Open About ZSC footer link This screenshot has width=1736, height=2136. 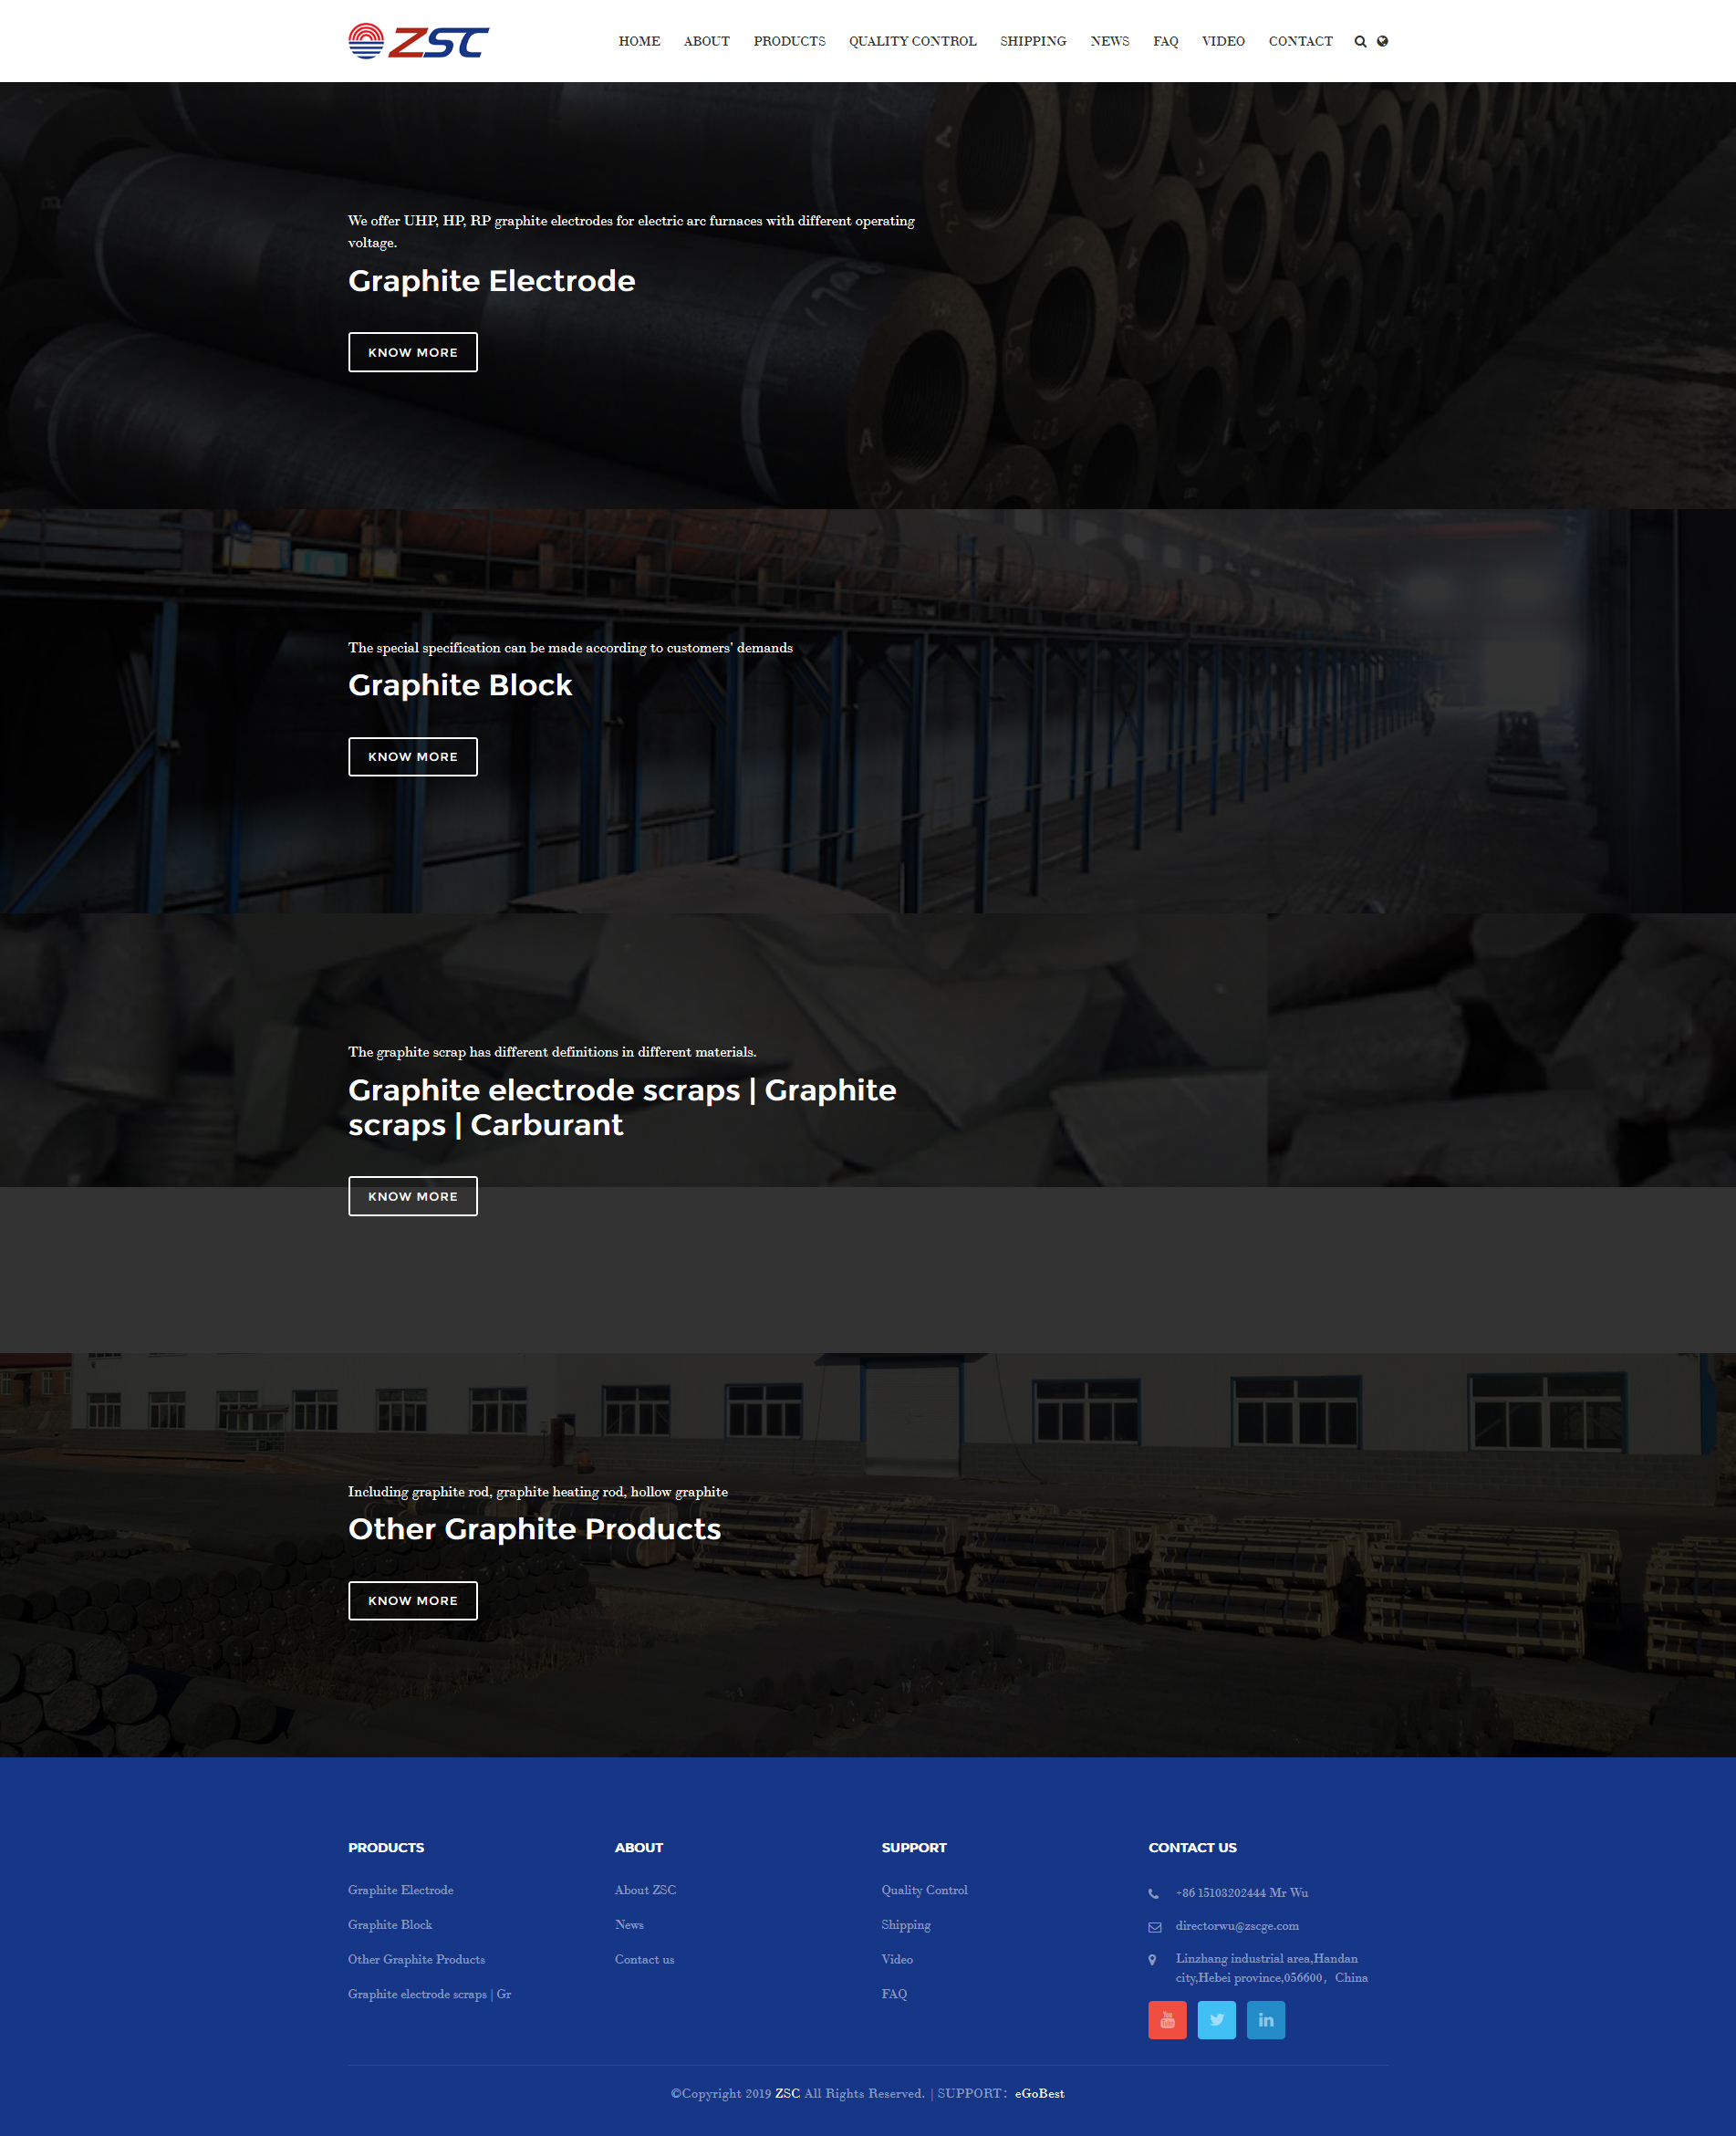click(x=645, y=1890)
